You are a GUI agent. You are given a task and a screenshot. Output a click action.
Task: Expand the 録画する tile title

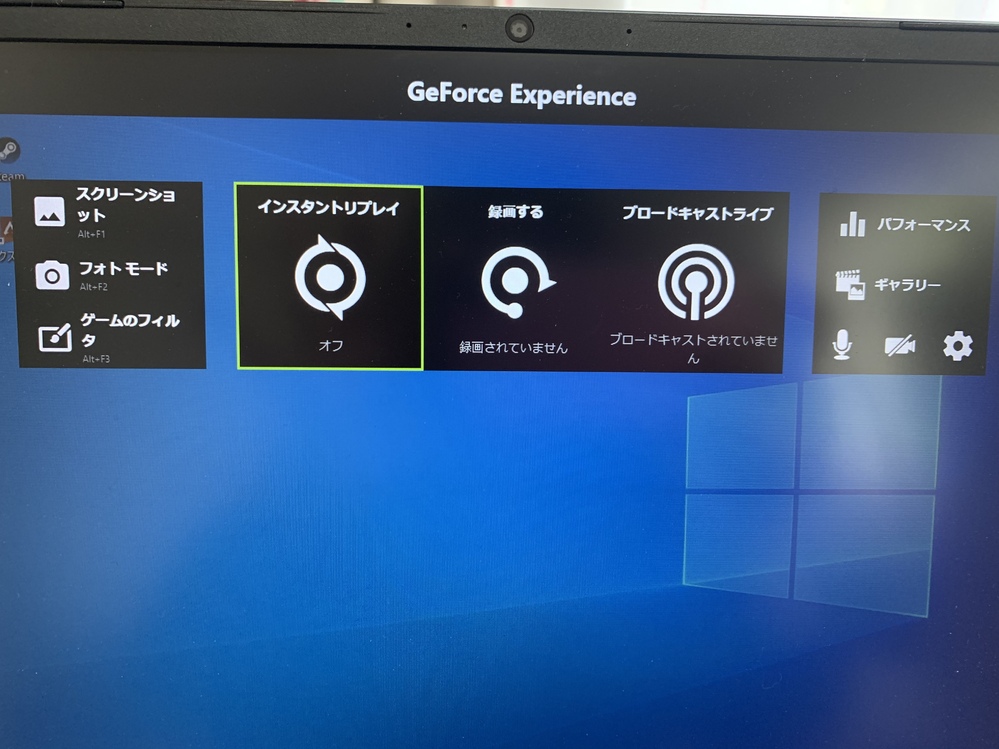point(515,212)
